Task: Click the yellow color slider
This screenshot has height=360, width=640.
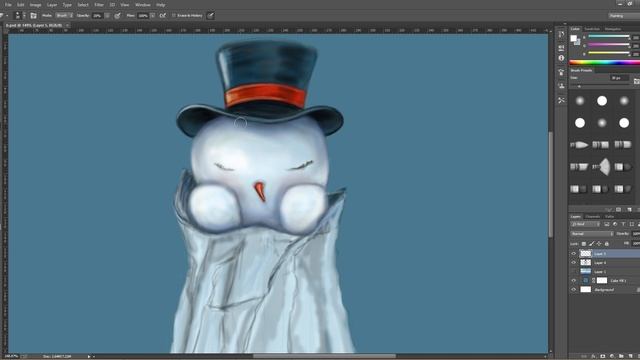Action: tap(609, 53)
